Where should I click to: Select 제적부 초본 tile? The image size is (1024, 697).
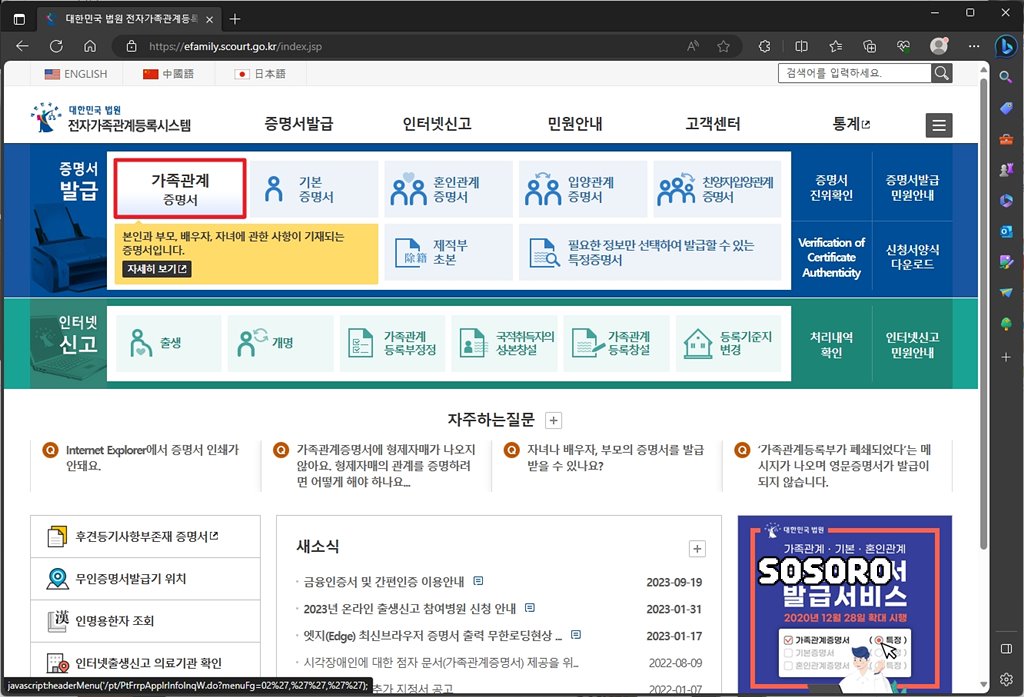(449, 252)
